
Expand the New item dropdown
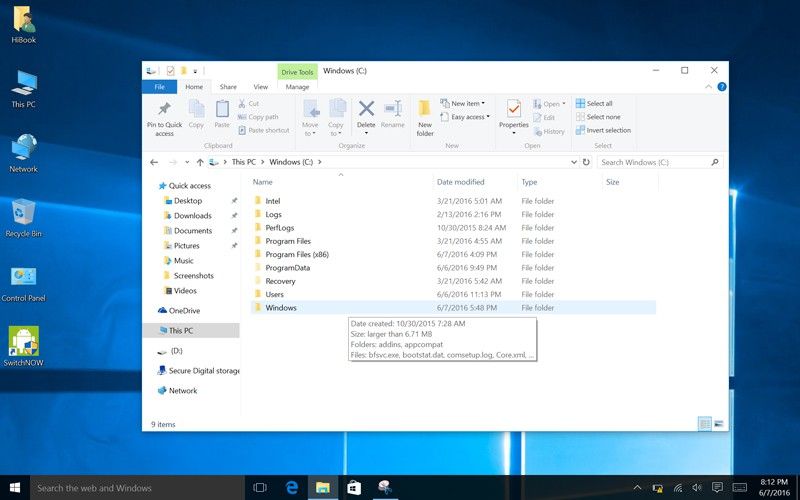pyautogui.click(x=463, y=104)
